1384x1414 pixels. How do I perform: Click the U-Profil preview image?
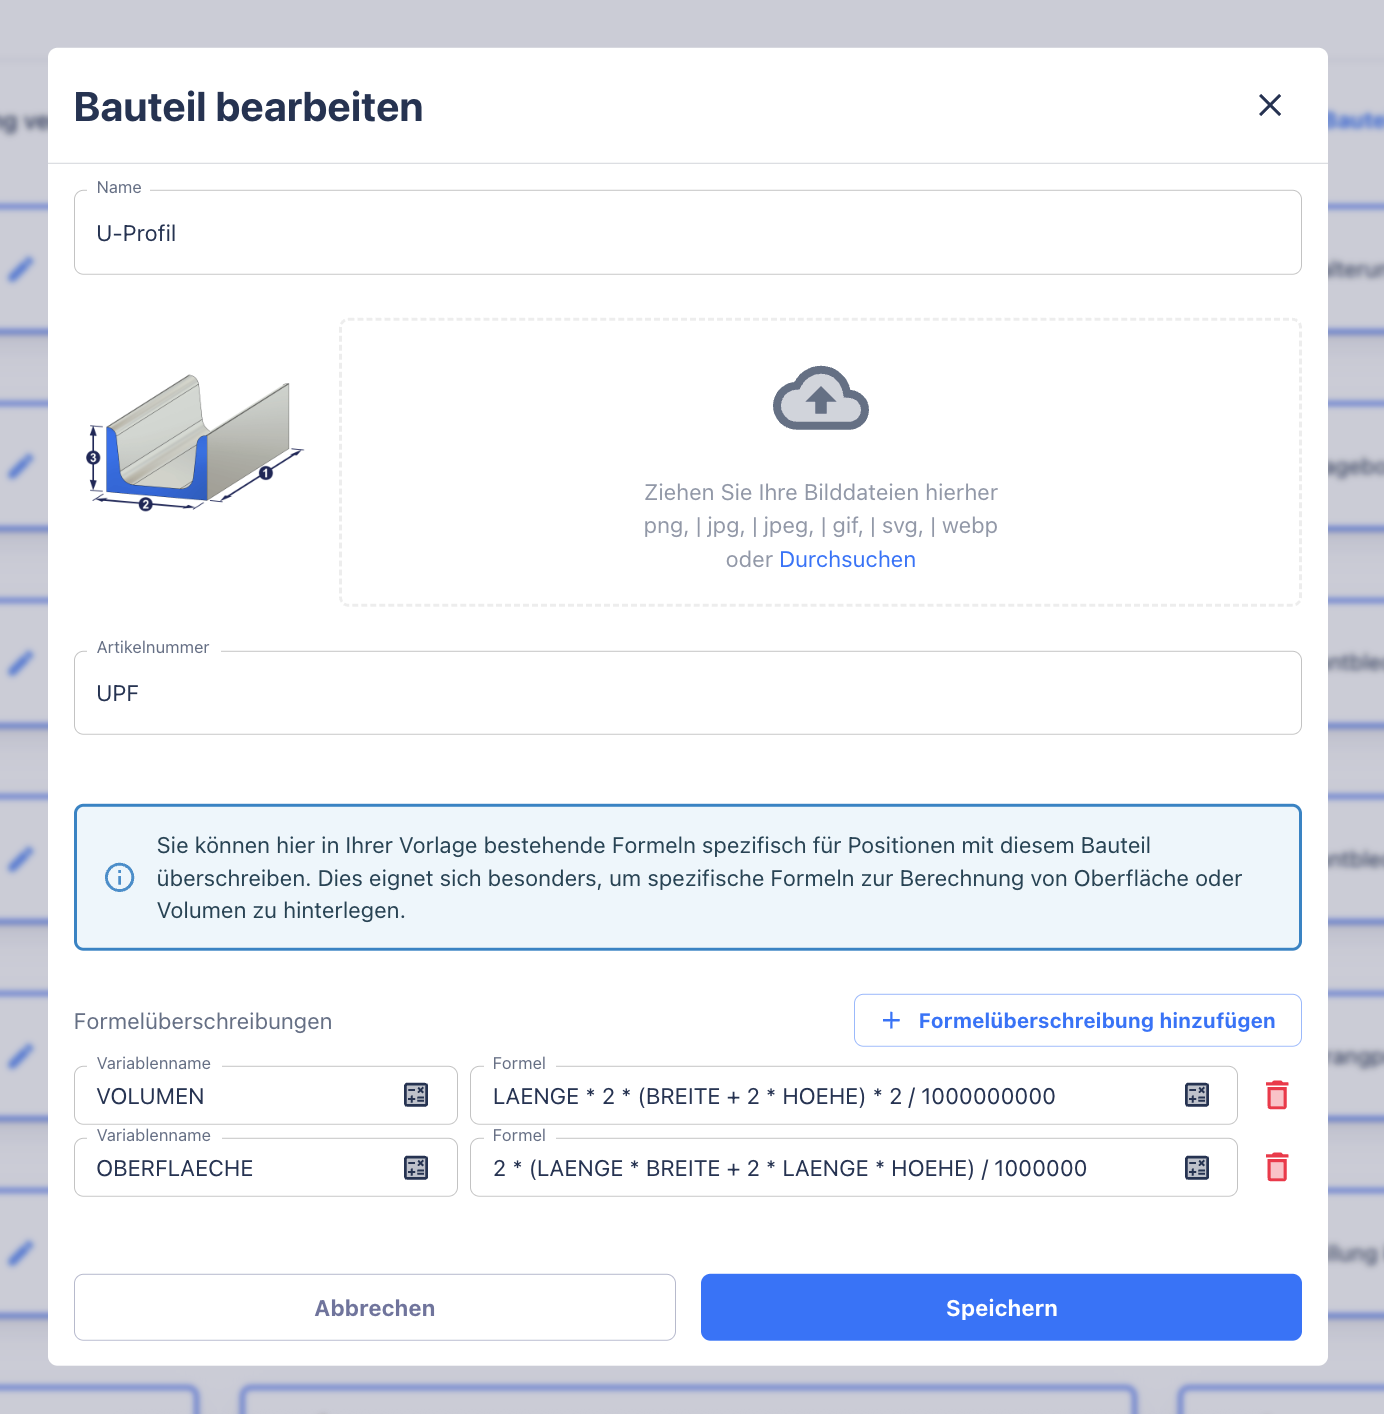(194, 442)
